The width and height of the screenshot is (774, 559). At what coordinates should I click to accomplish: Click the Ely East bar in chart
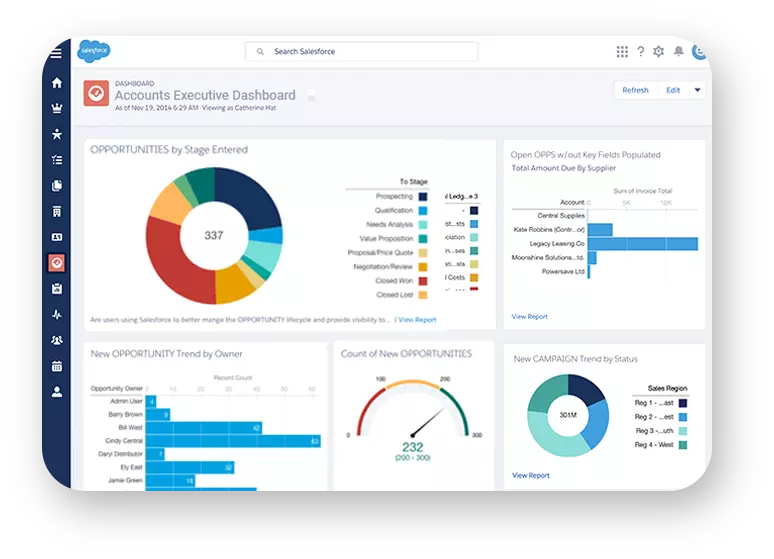click(190, 467)
